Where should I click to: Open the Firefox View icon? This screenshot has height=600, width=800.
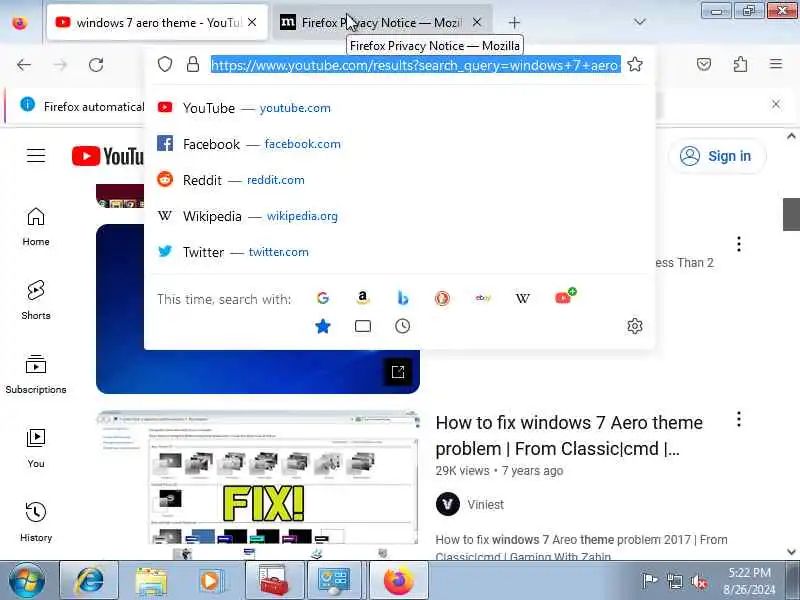tap(20, 23)
